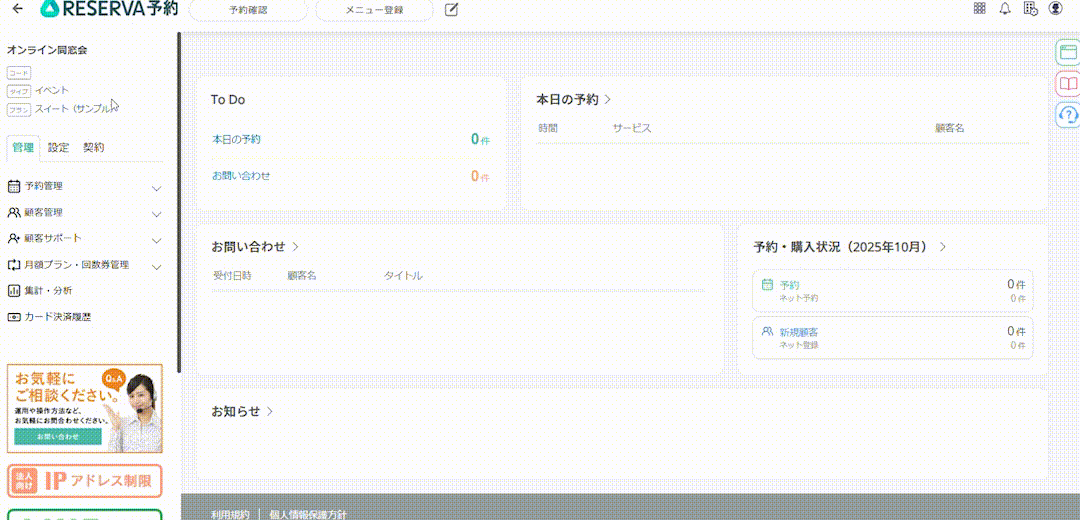Click the 顧客管理 label in sidebar
The width and height of the screenshot is (1080, 520).
tap(43, 212)
